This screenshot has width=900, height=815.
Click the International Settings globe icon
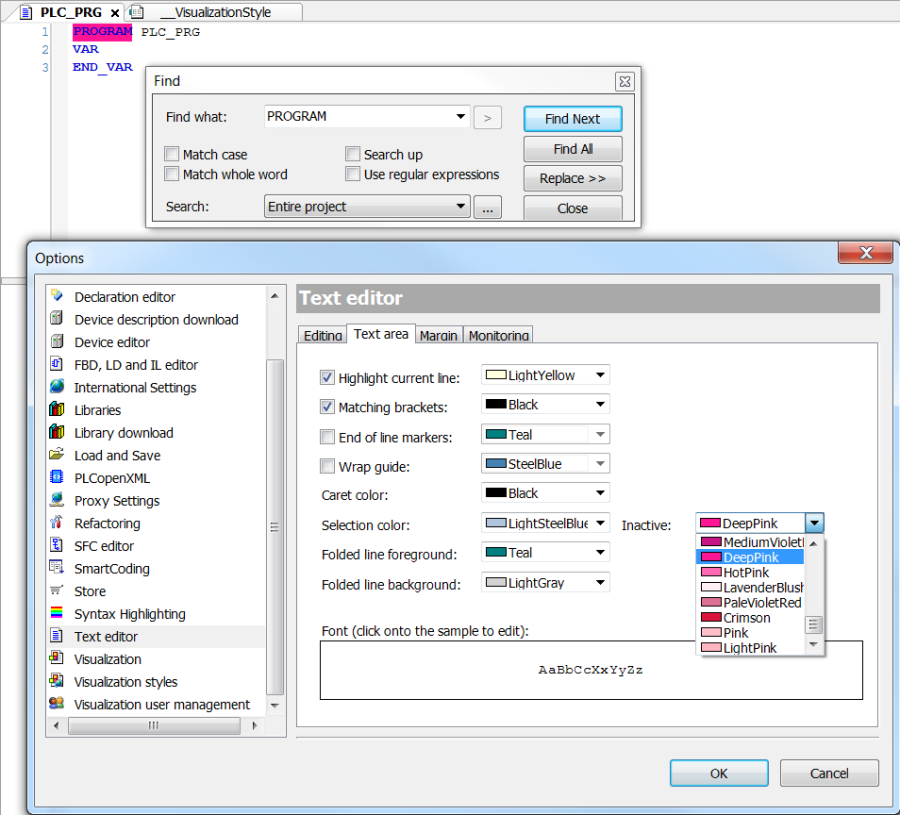click(57, 387)
